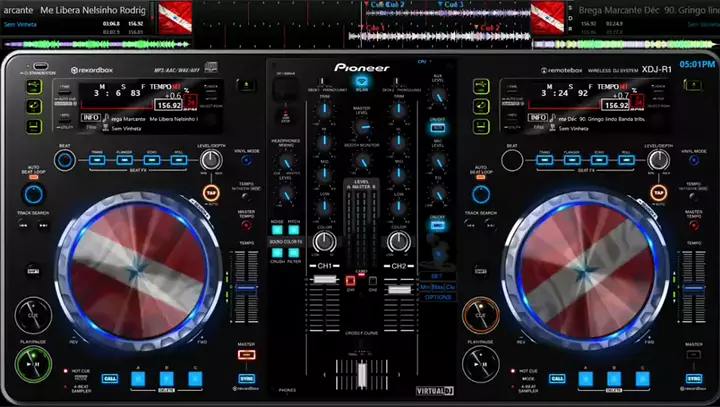Click the left deck USB source icon
The height and width of the screenshot is (407, 720).
tap(34, 86)
